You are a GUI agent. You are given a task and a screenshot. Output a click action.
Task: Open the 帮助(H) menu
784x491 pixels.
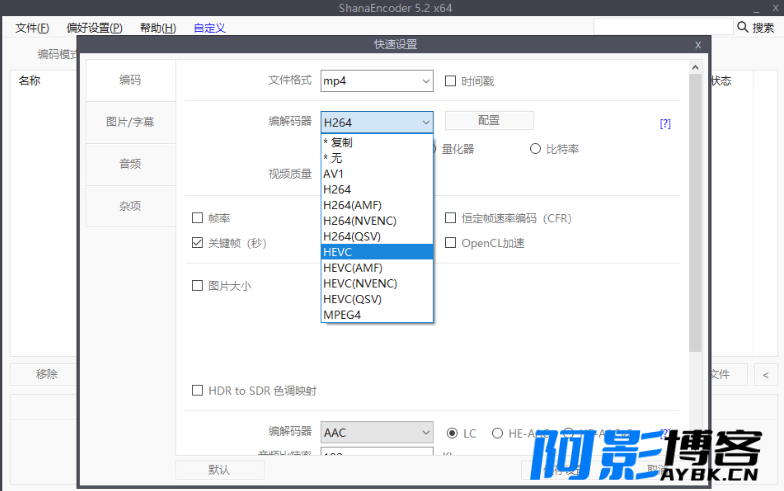tap(158, 28)
